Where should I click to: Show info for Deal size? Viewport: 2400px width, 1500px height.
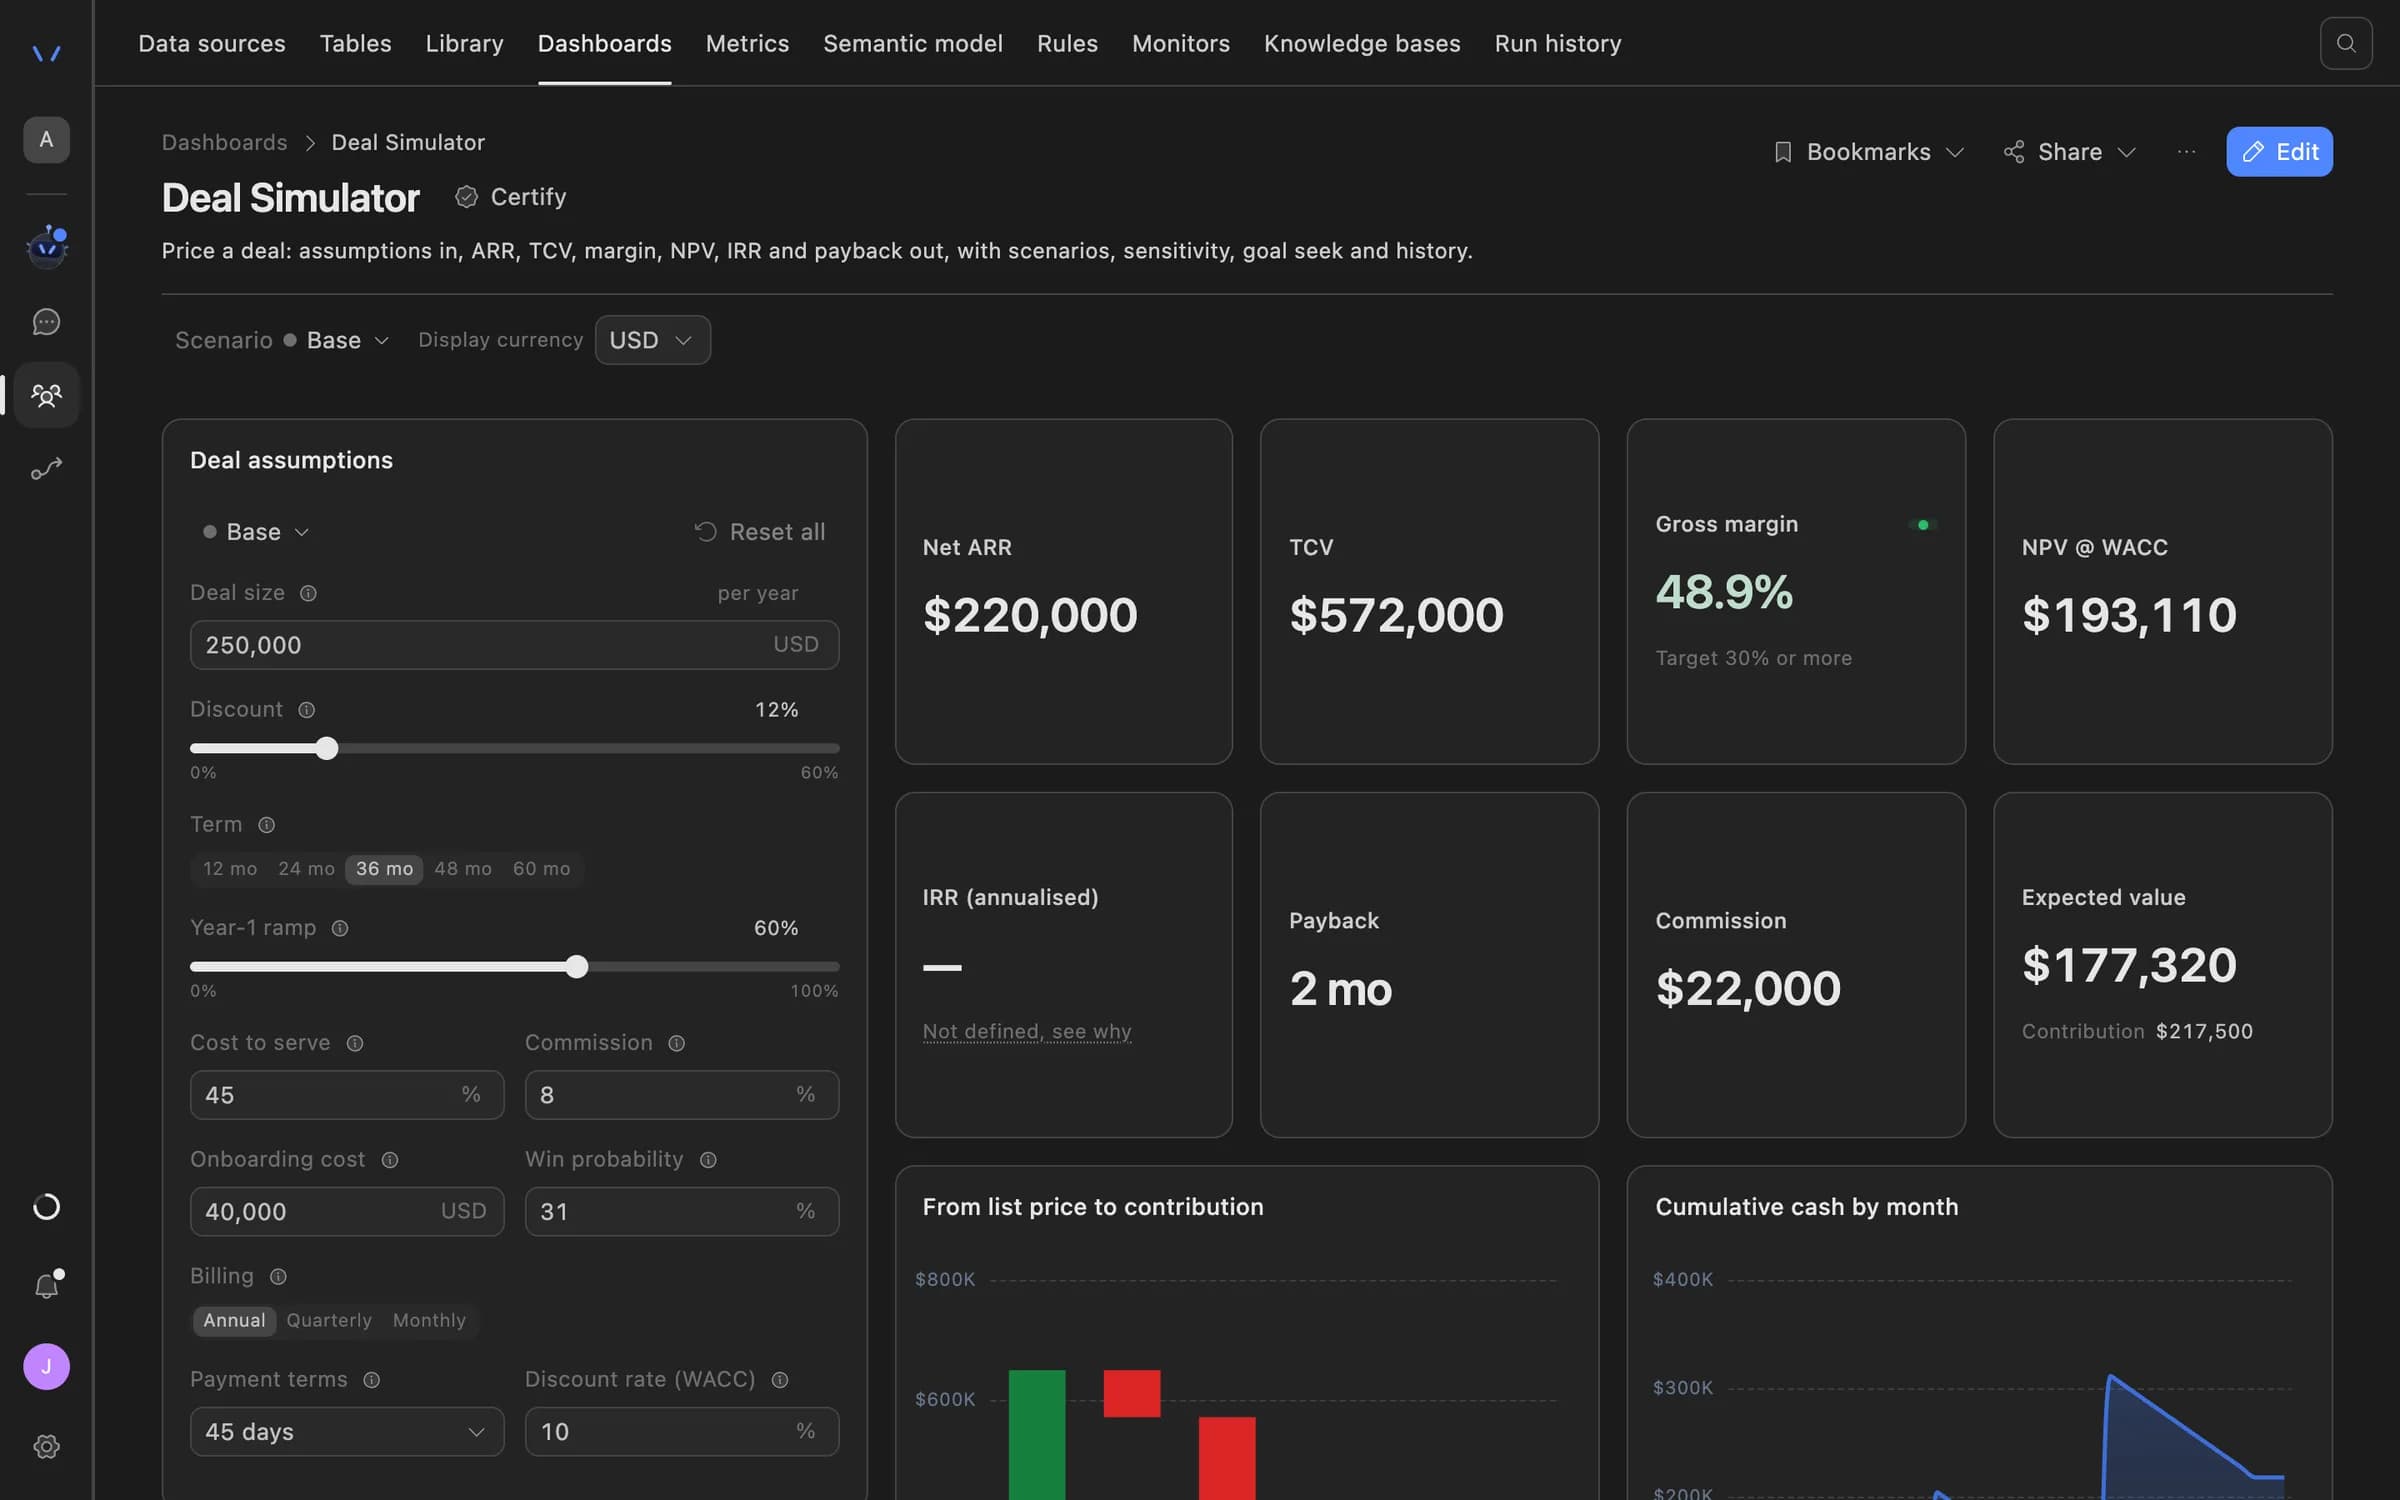point(308,594)
